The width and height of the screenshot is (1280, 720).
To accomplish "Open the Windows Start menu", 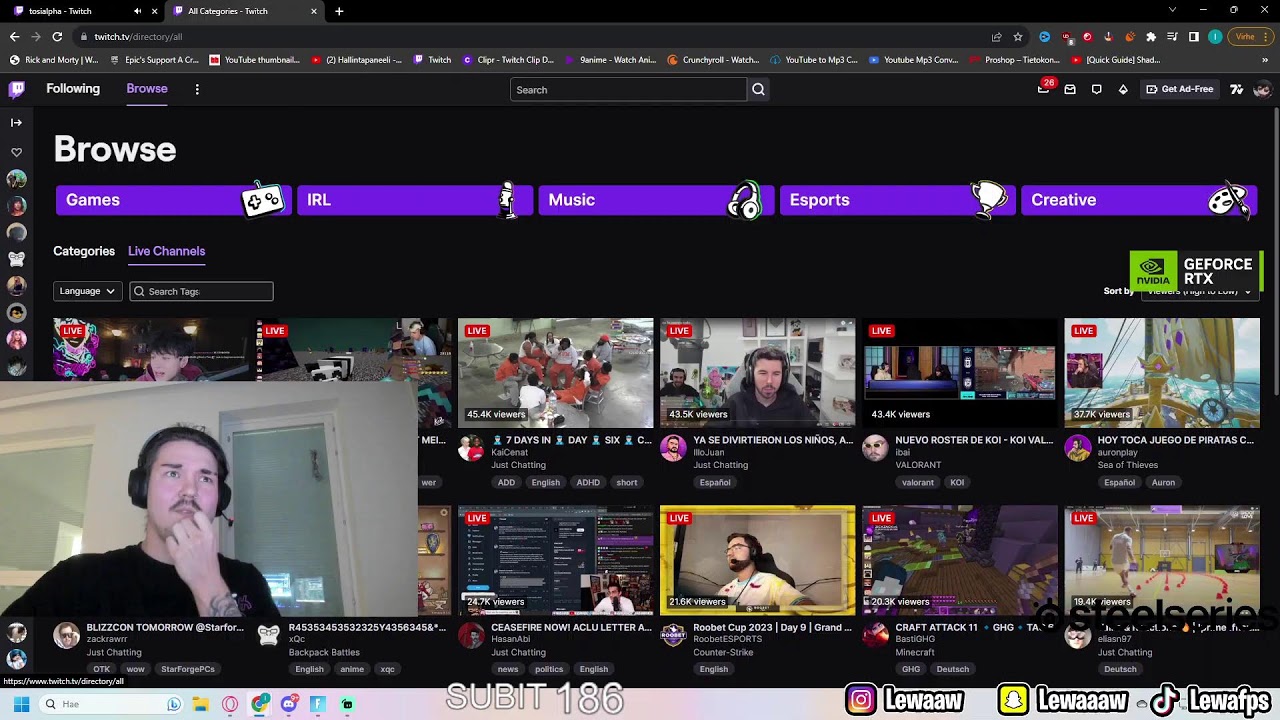I will [21, 704].
